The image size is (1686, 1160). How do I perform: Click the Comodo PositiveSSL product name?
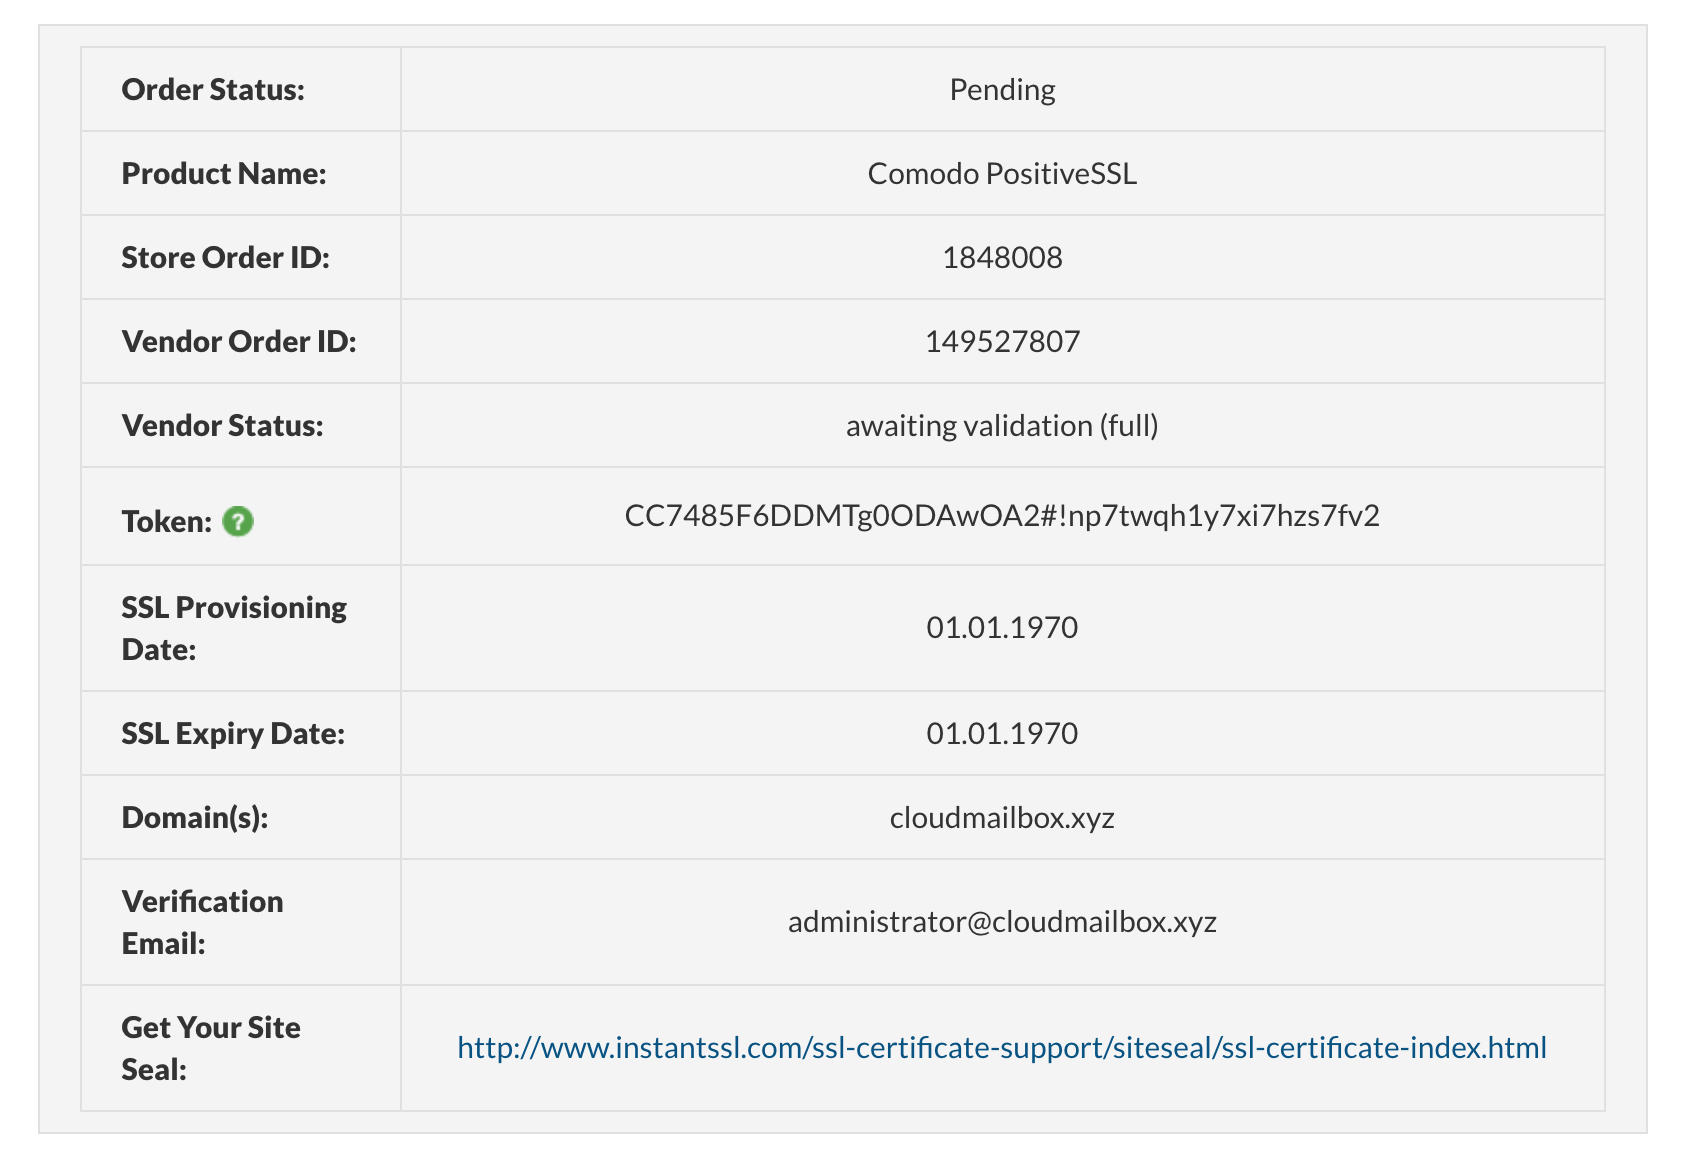[x=1002, y=174]
